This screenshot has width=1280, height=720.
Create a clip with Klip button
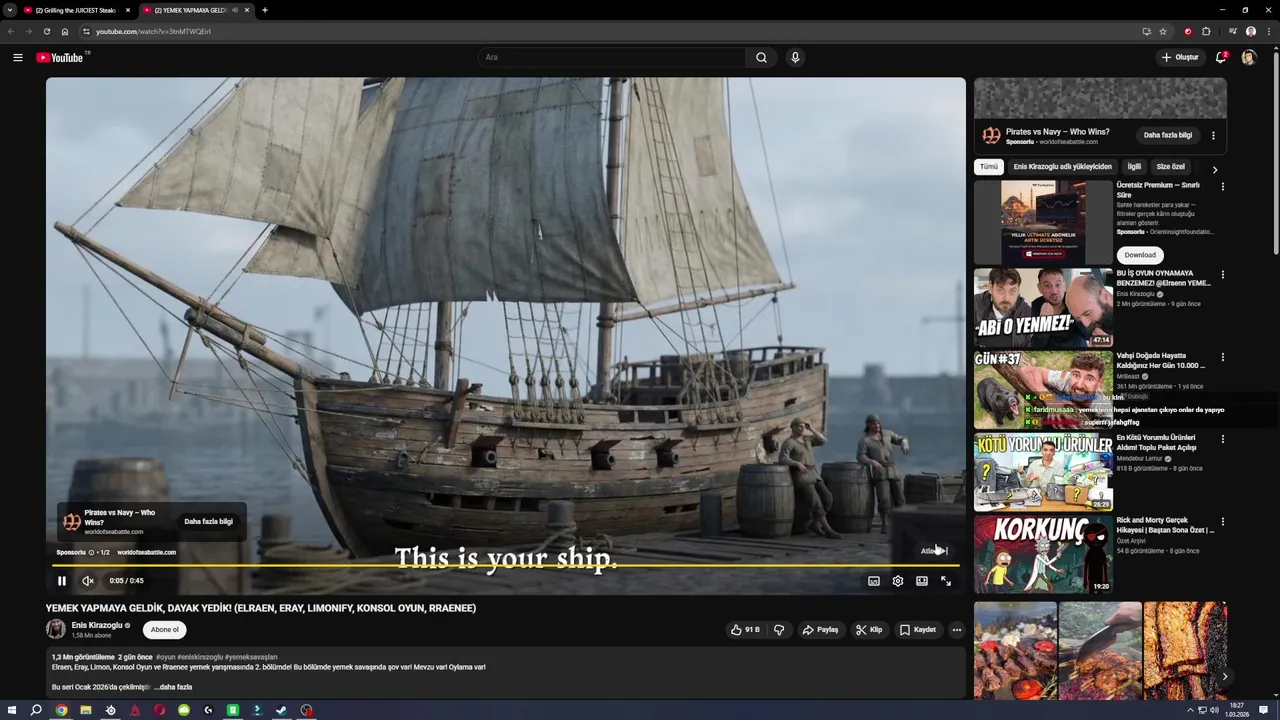869,630
